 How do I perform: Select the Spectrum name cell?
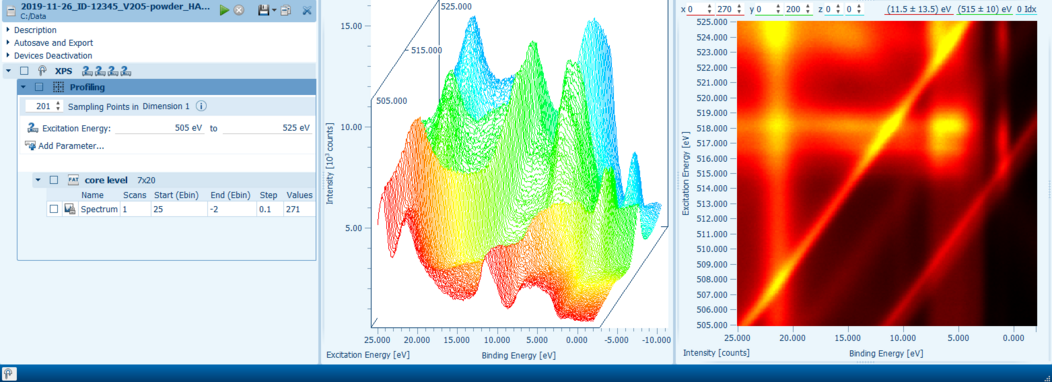tap(99, 209)
